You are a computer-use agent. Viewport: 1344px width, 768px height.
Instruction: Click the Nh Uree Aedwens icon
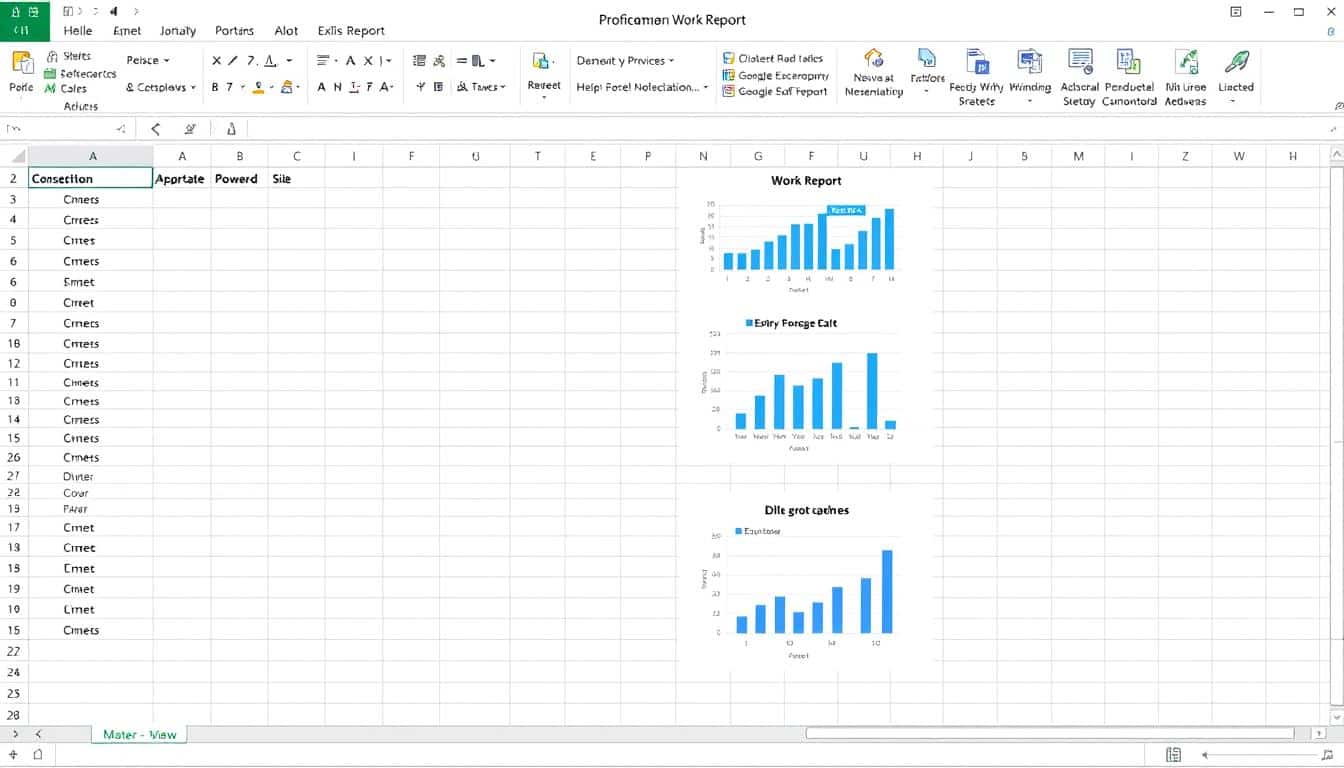click(x=1185, y=61)
